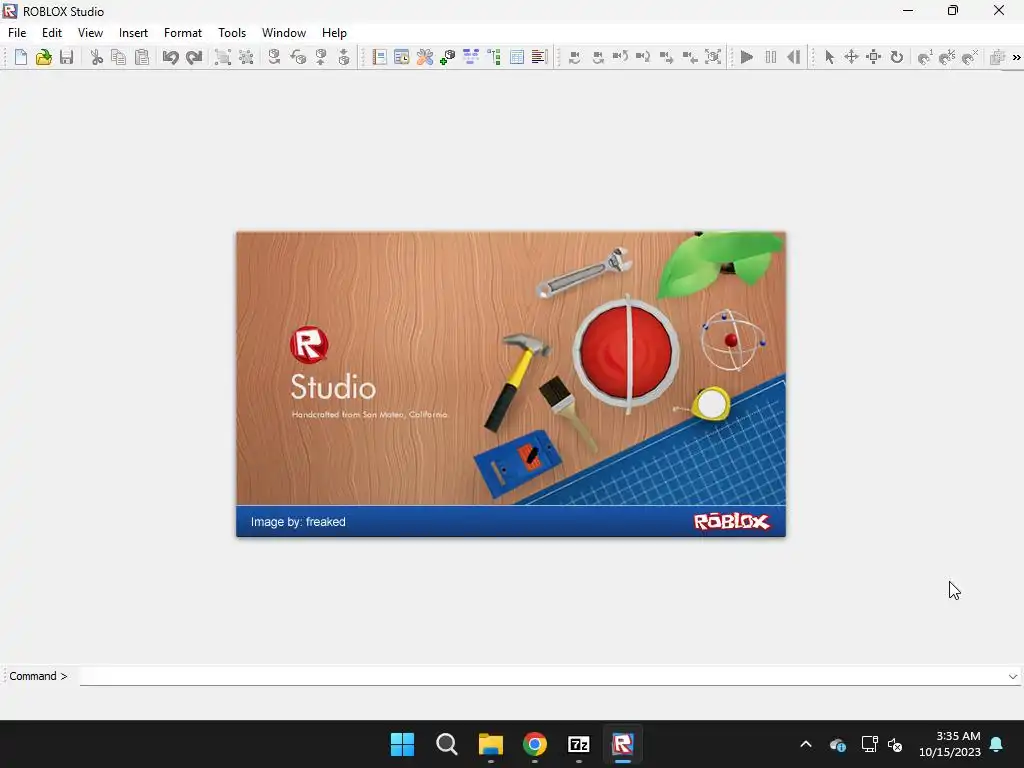Redo with the curved right arrow
Image resolution: width=1024 pixels, height=768 pixels.
pos(193,57)
